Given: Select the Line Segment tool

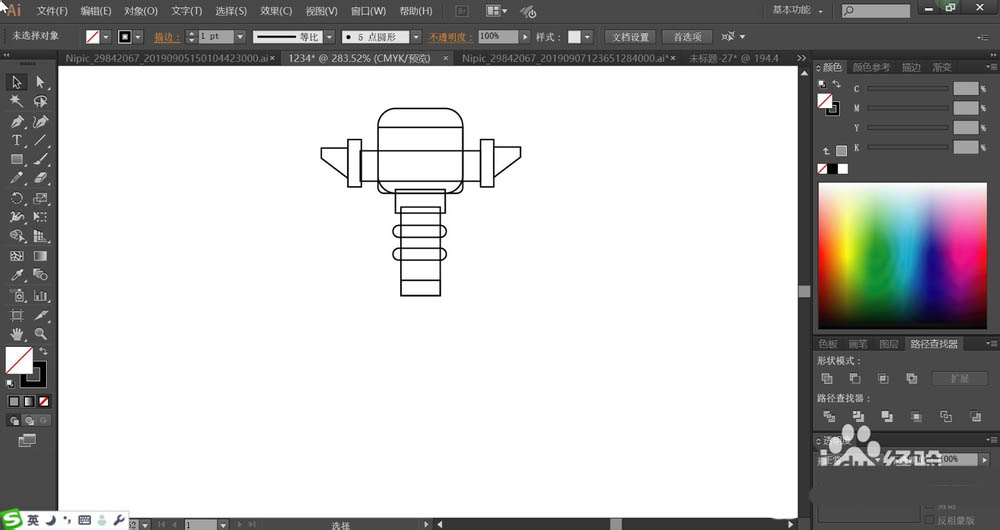Looking at the screenshot, I should [x=40, y=140].
